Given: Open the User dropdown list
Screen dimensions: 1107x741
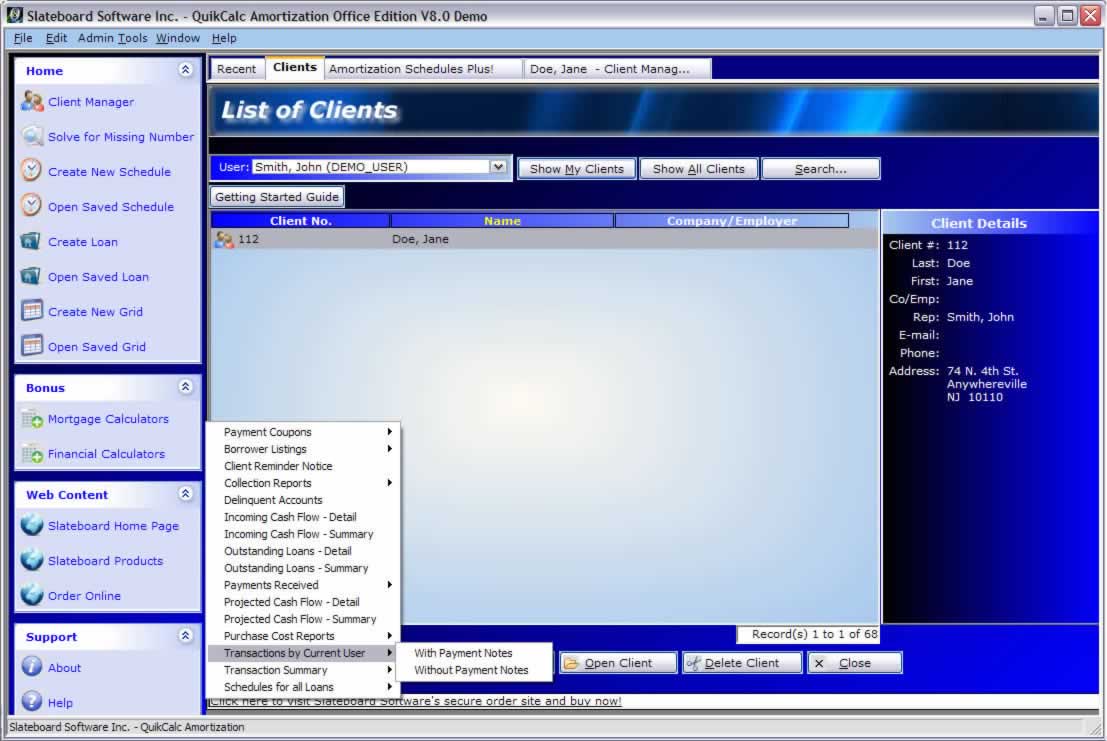Looking at the screenshot, I should (x=499, y=167).
